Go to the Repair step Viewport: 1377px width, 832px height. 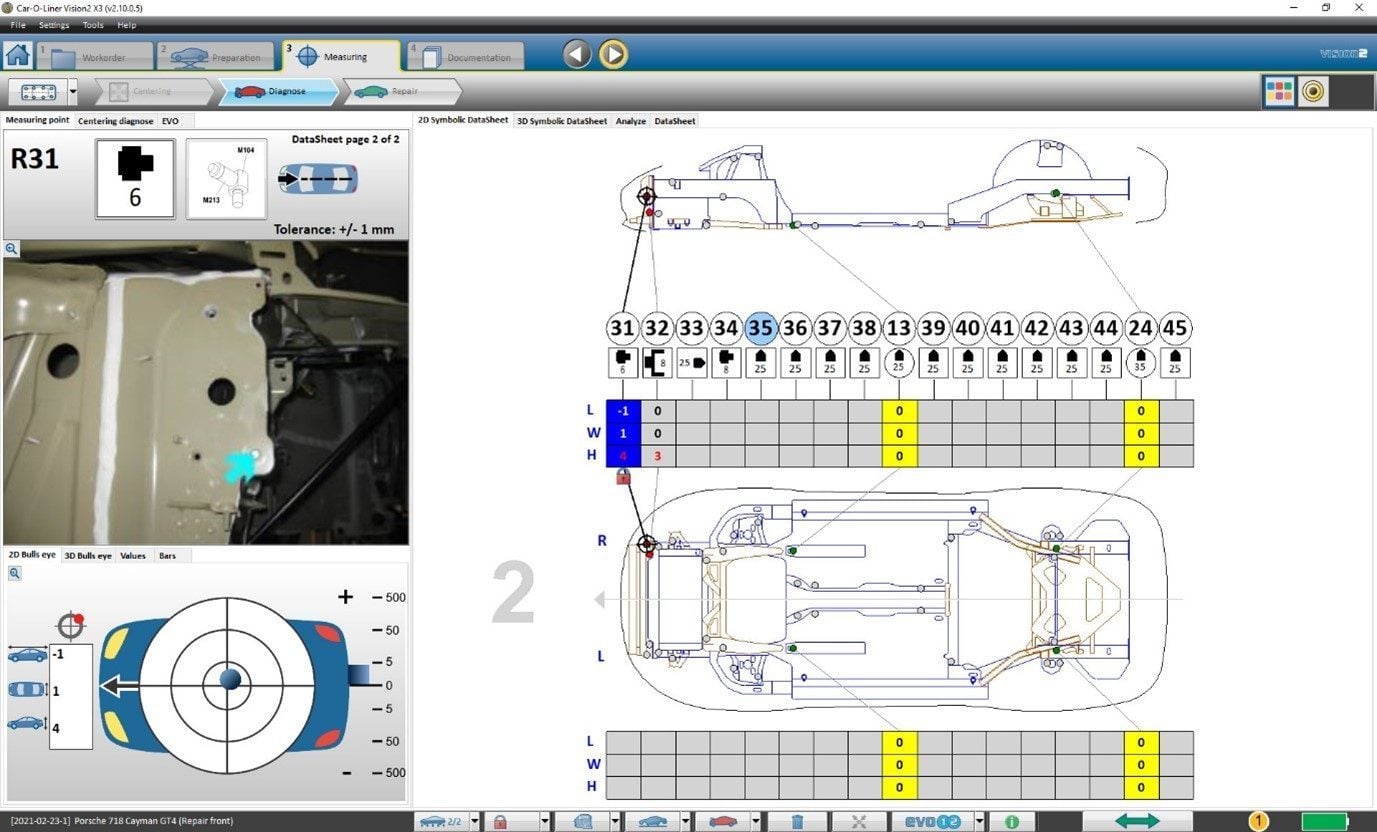403,91
